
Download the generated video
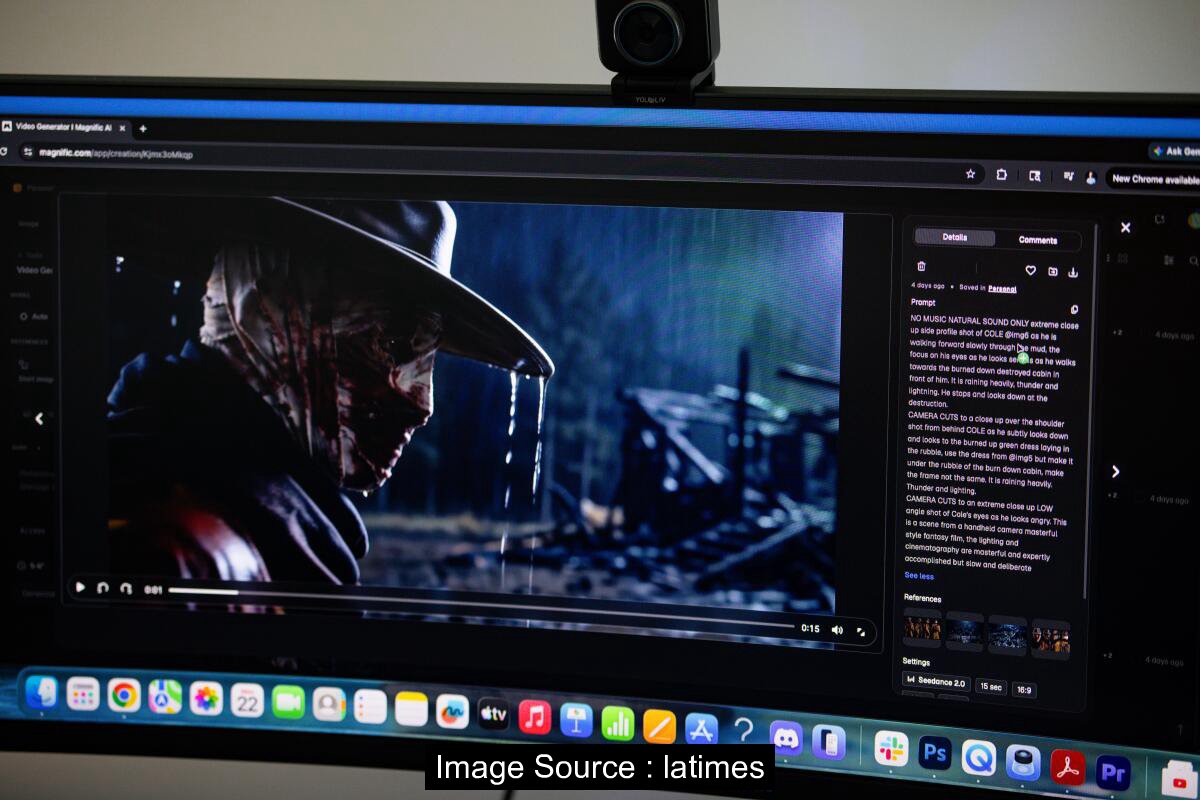coord(1073,272)
